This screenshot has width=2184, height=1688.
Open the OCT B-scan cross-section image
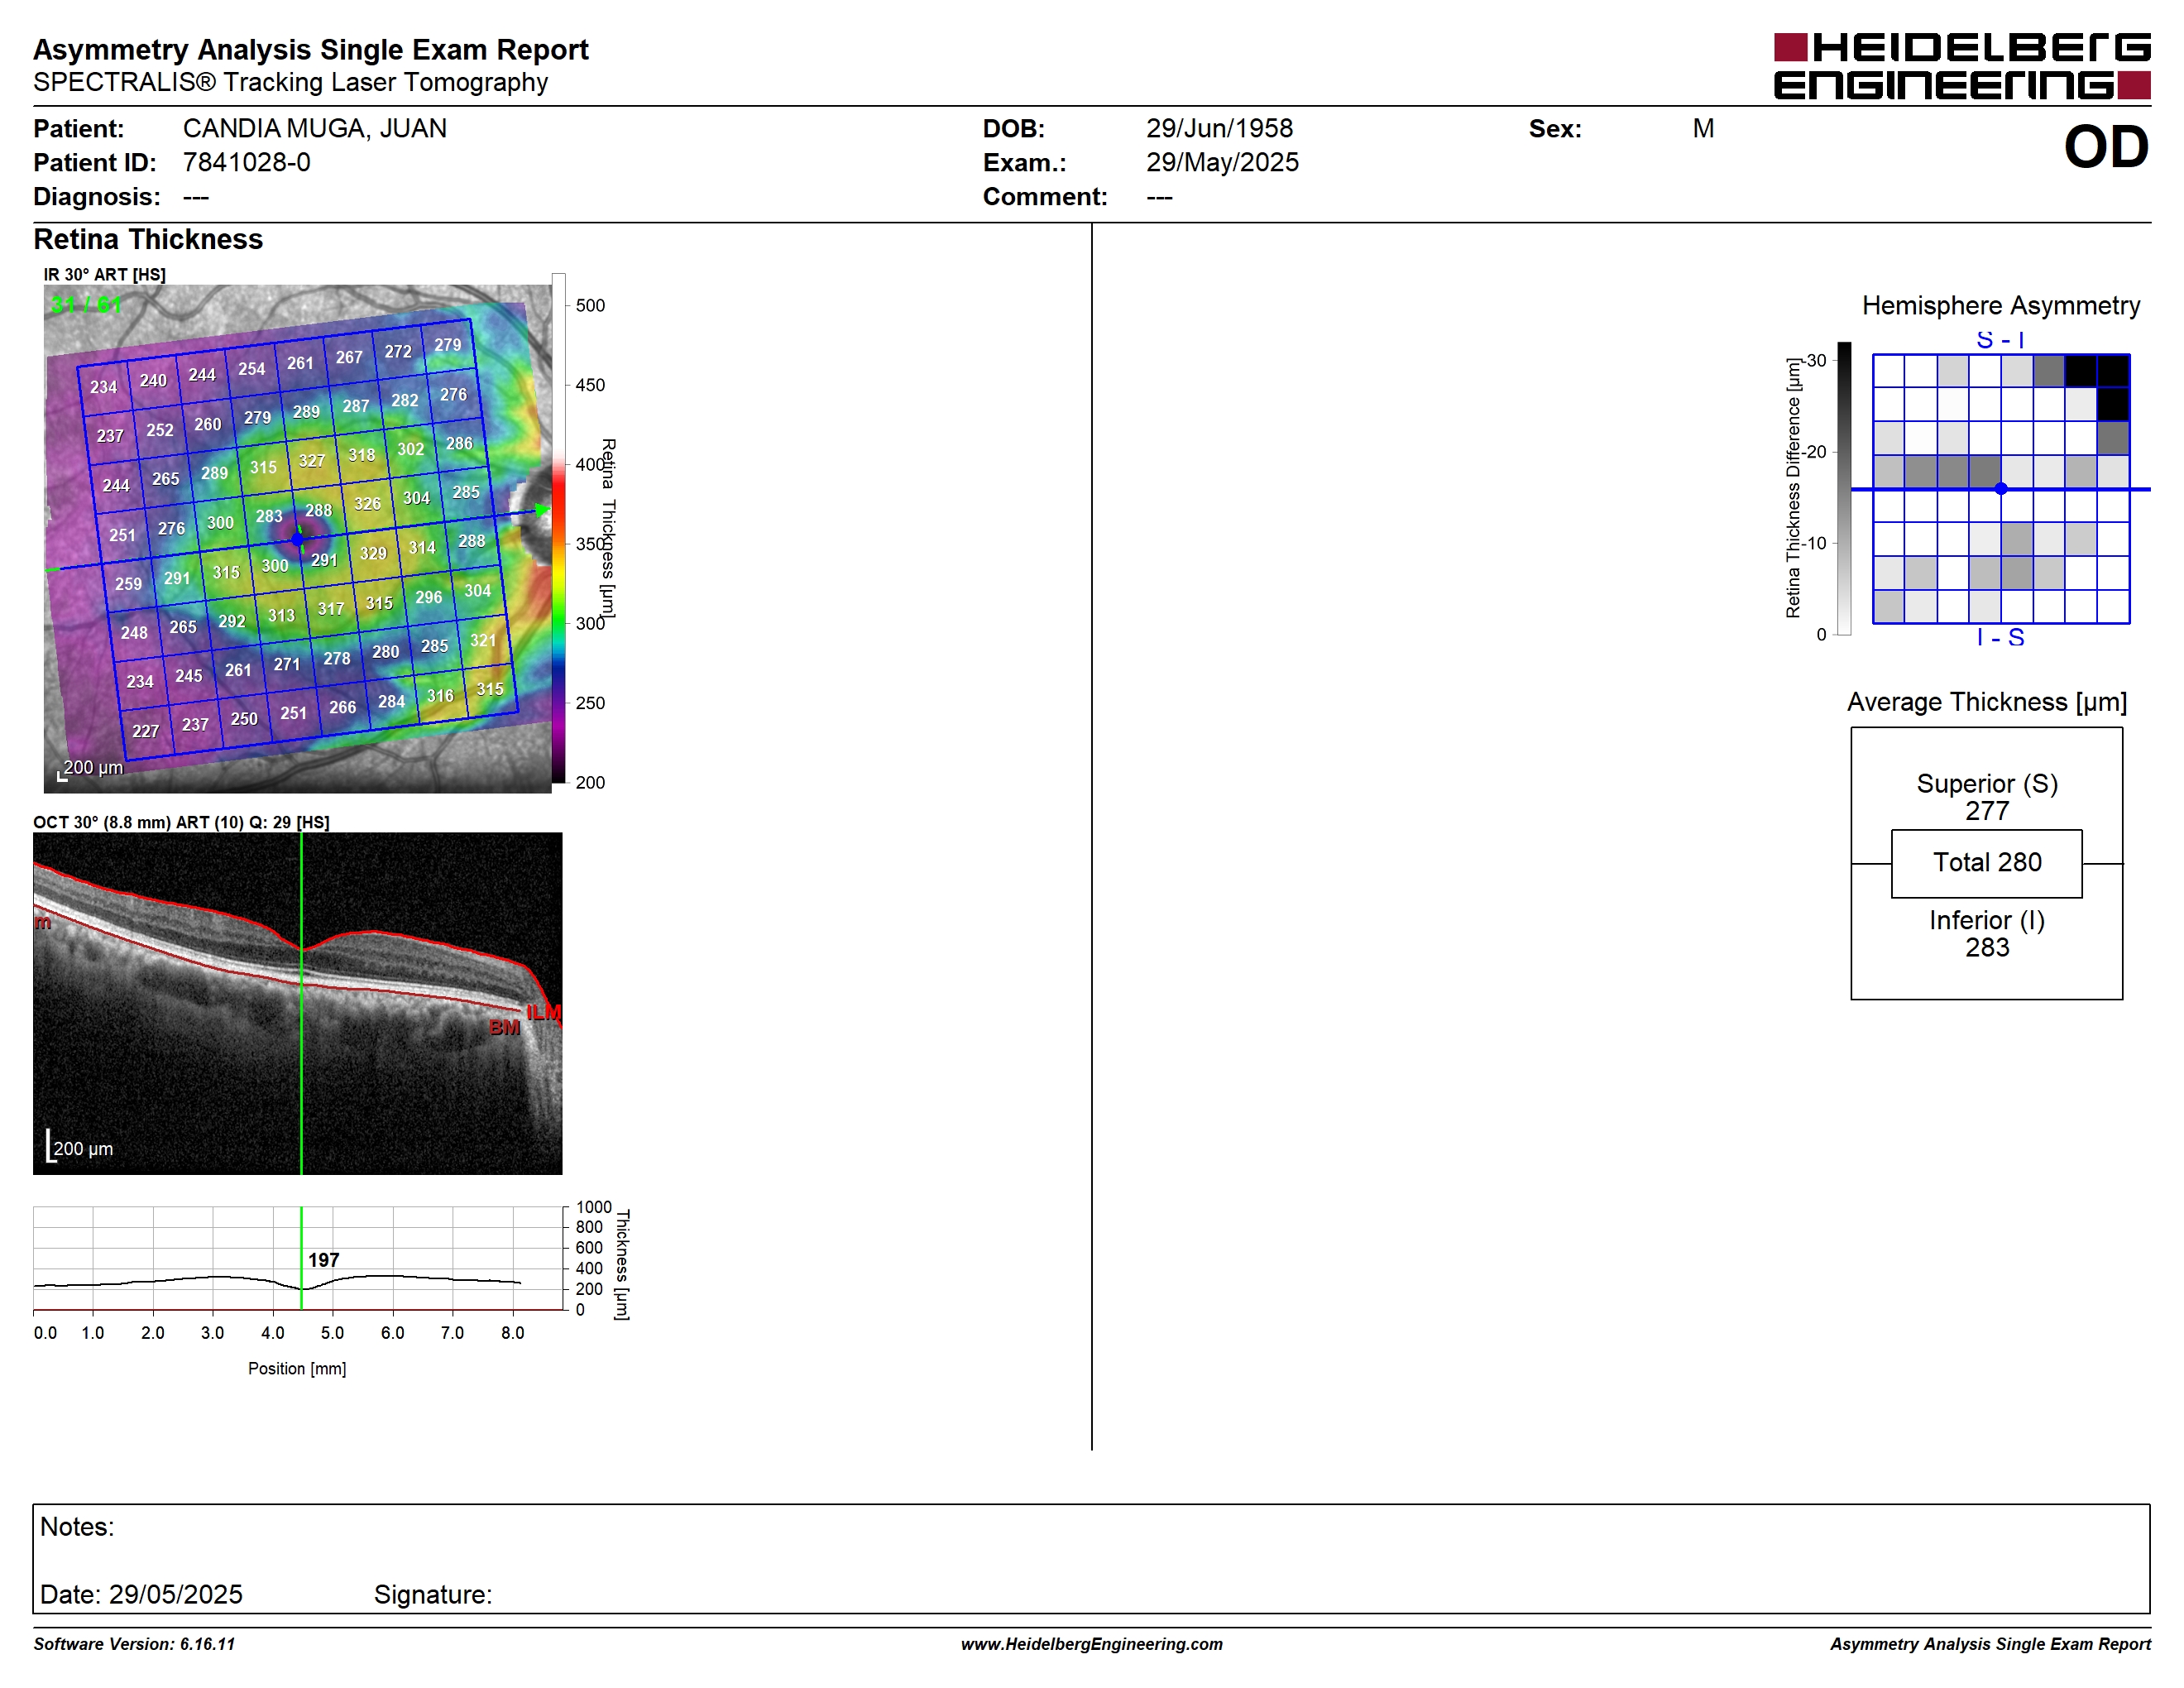[297, 1003]
